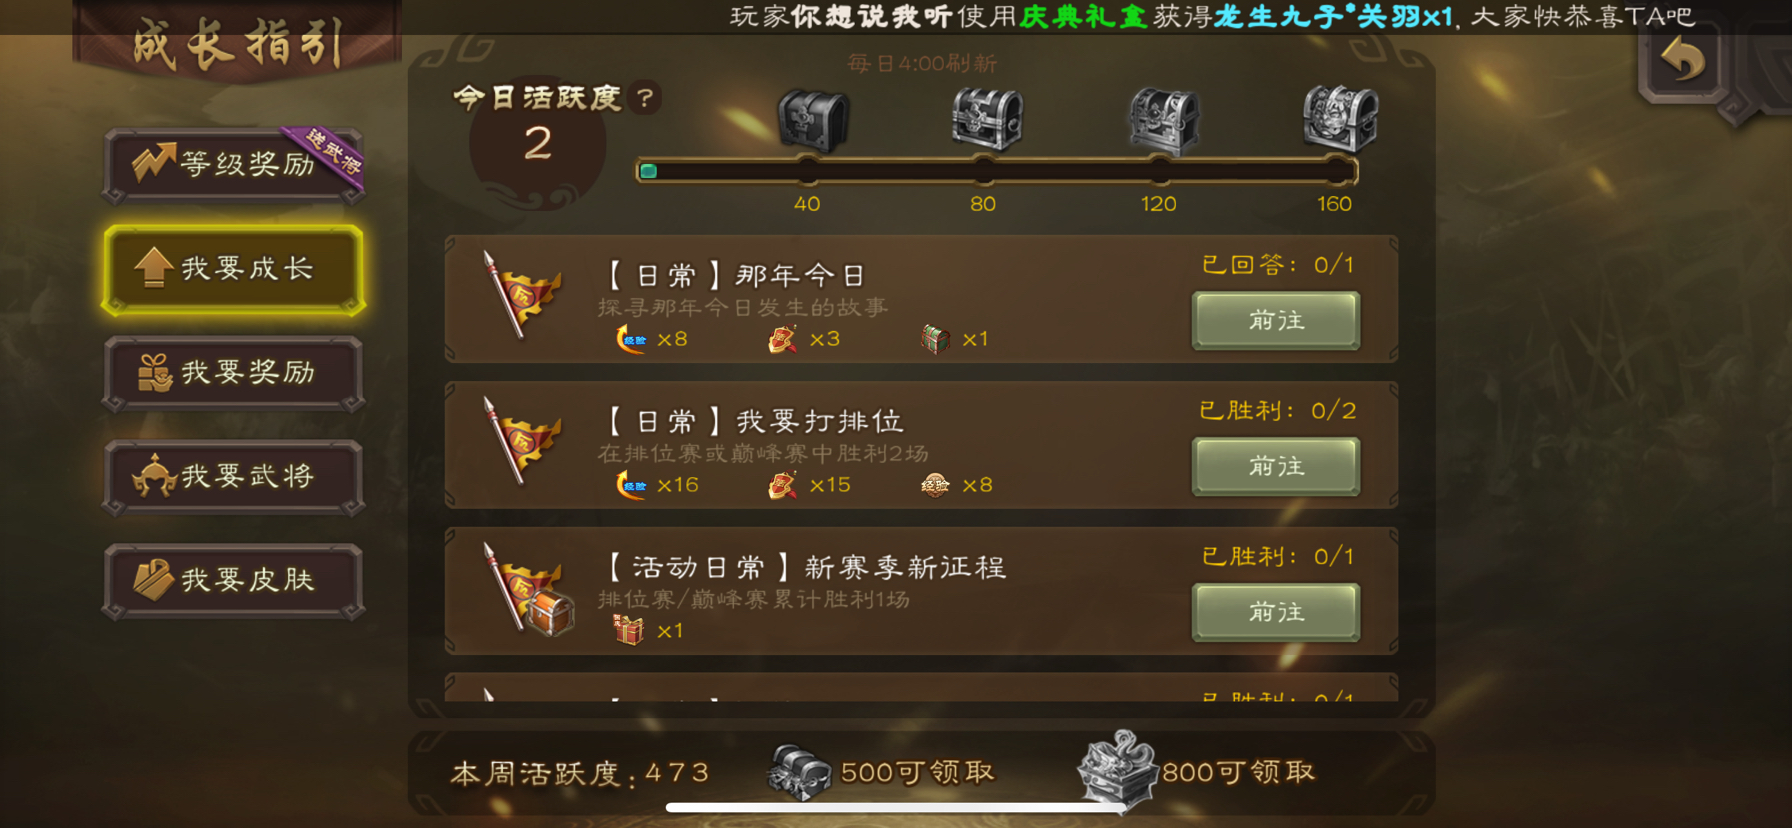Click 前往 for the 我要打排位 quest

coord(1276,466)
